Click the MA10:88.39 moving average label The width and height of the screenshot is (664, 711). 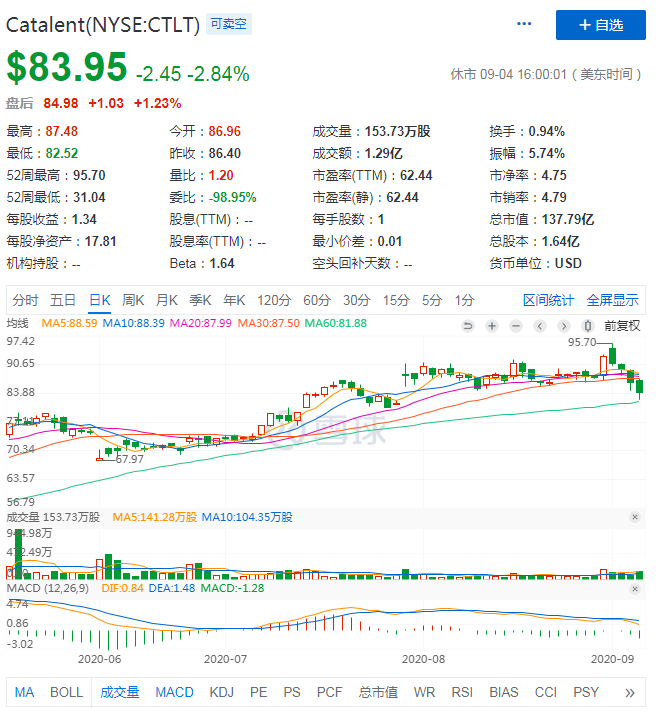[x=133, y=323]
